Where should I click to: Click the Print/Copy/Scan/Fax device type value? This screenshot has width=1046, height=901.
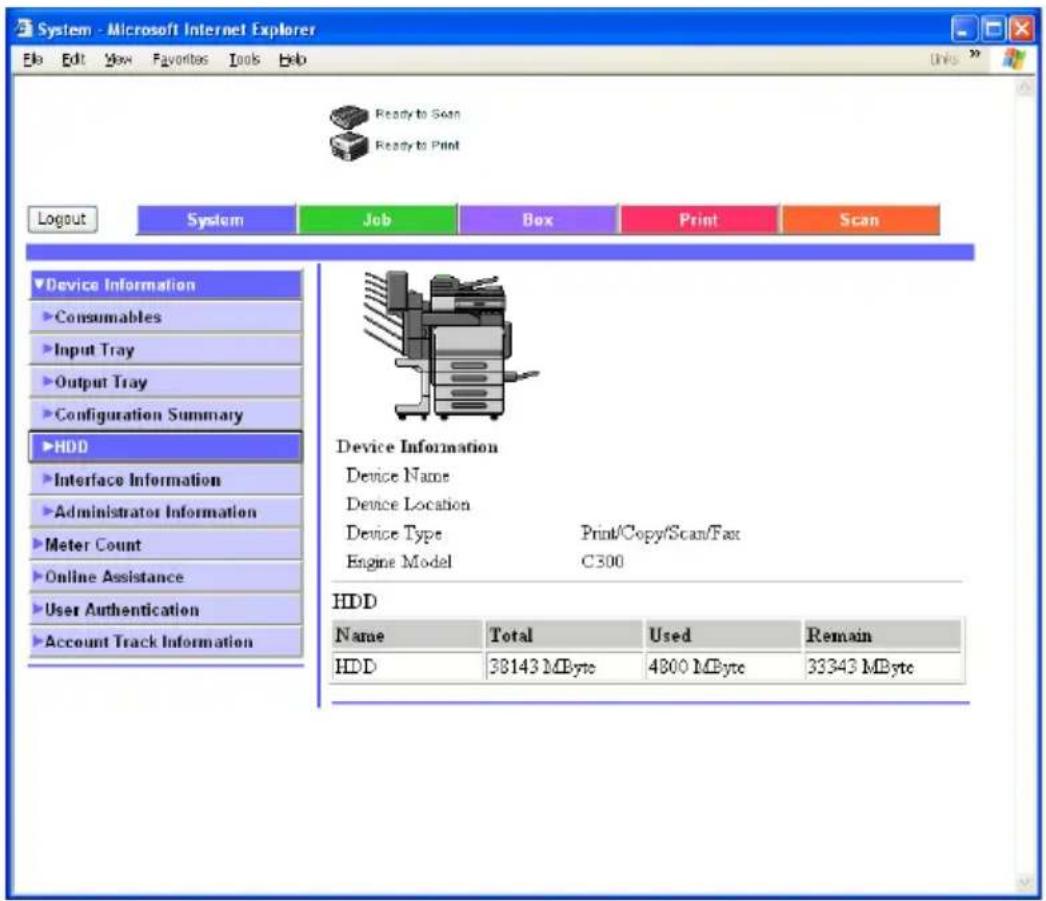pos(660,533)
